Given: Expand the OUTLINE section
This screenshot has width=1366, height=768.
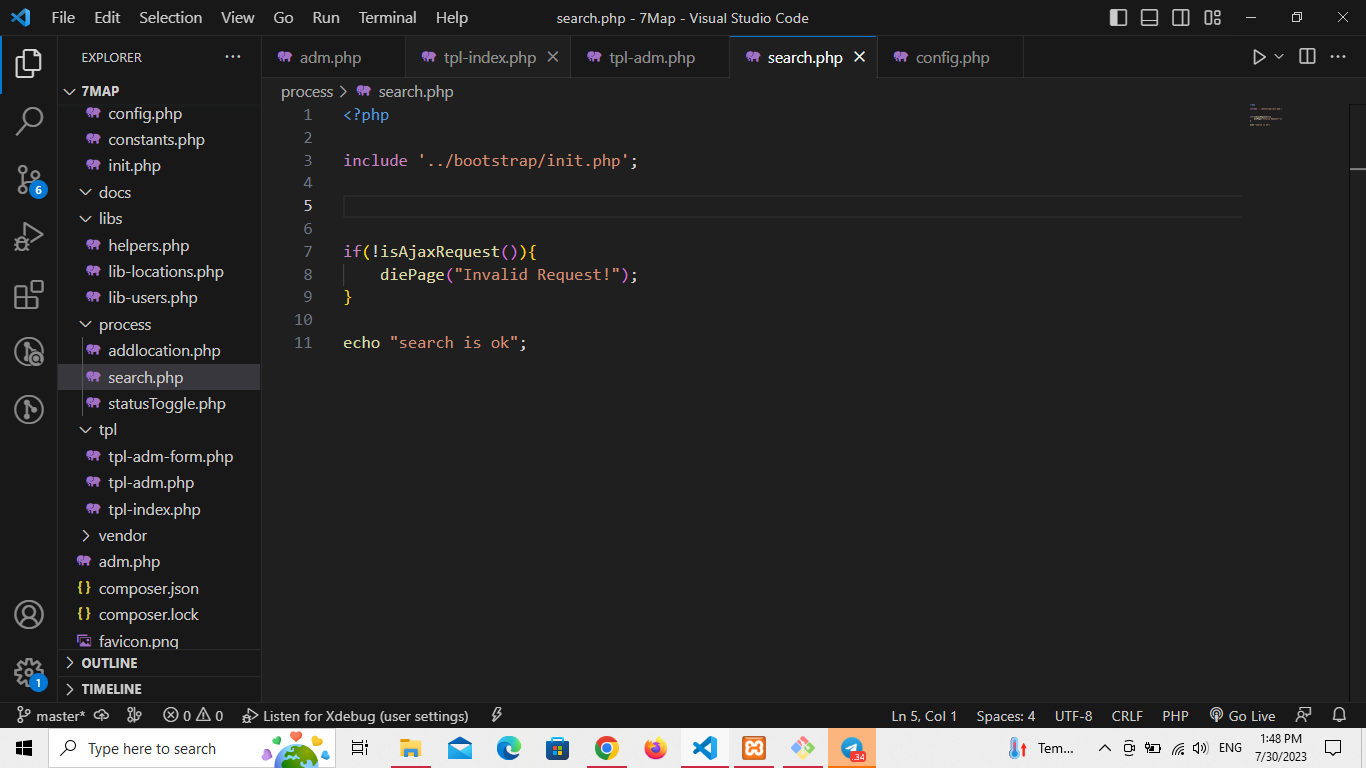Looking at the screenshot, I should click(x=159, y=663).
